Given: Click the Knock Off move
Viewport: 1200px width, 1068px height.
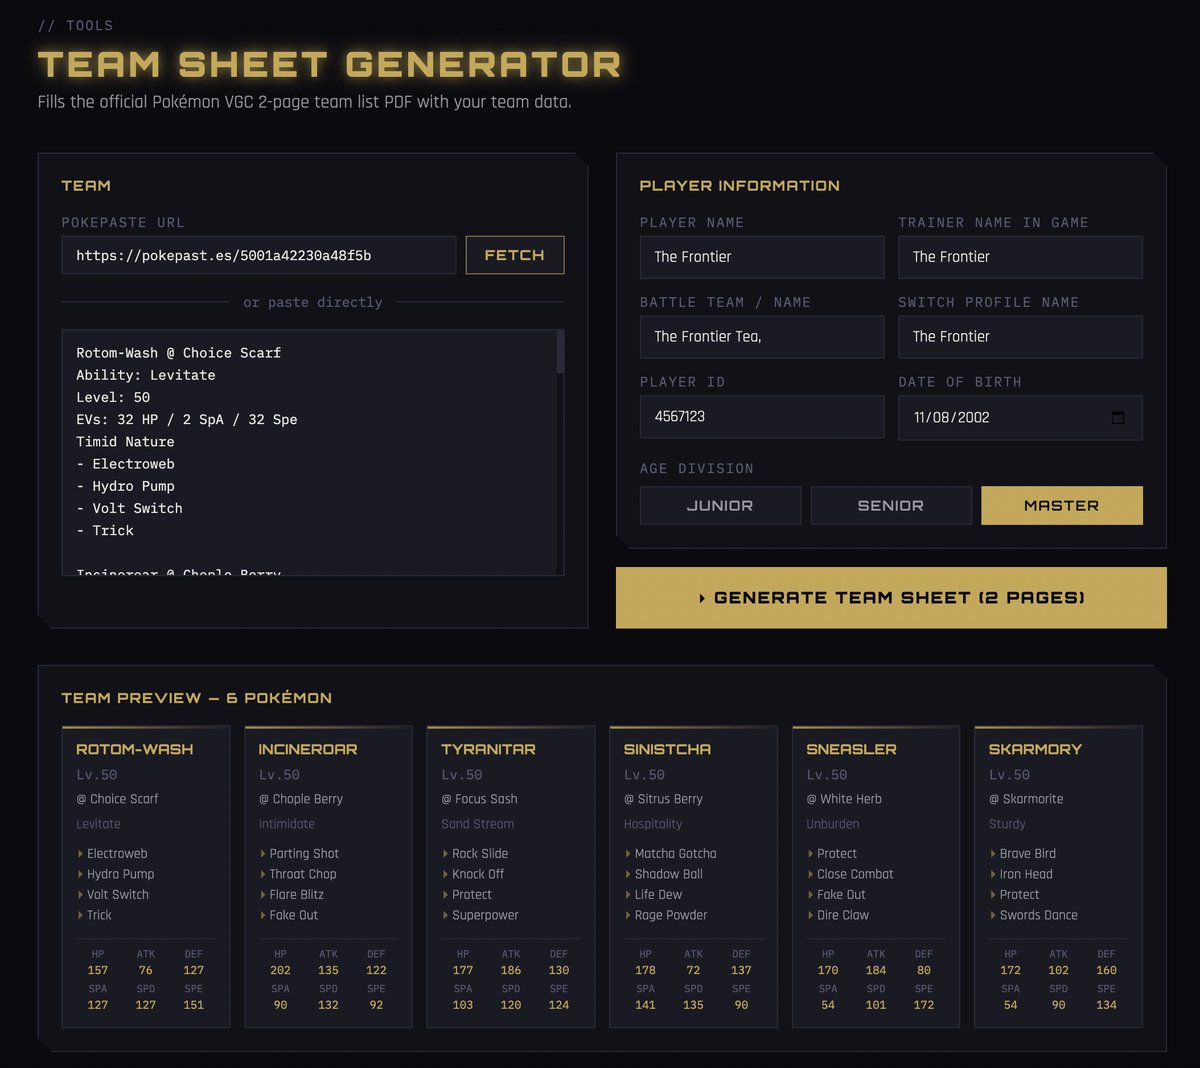Looking at the screenshot, I should click(x=478, y=874).
